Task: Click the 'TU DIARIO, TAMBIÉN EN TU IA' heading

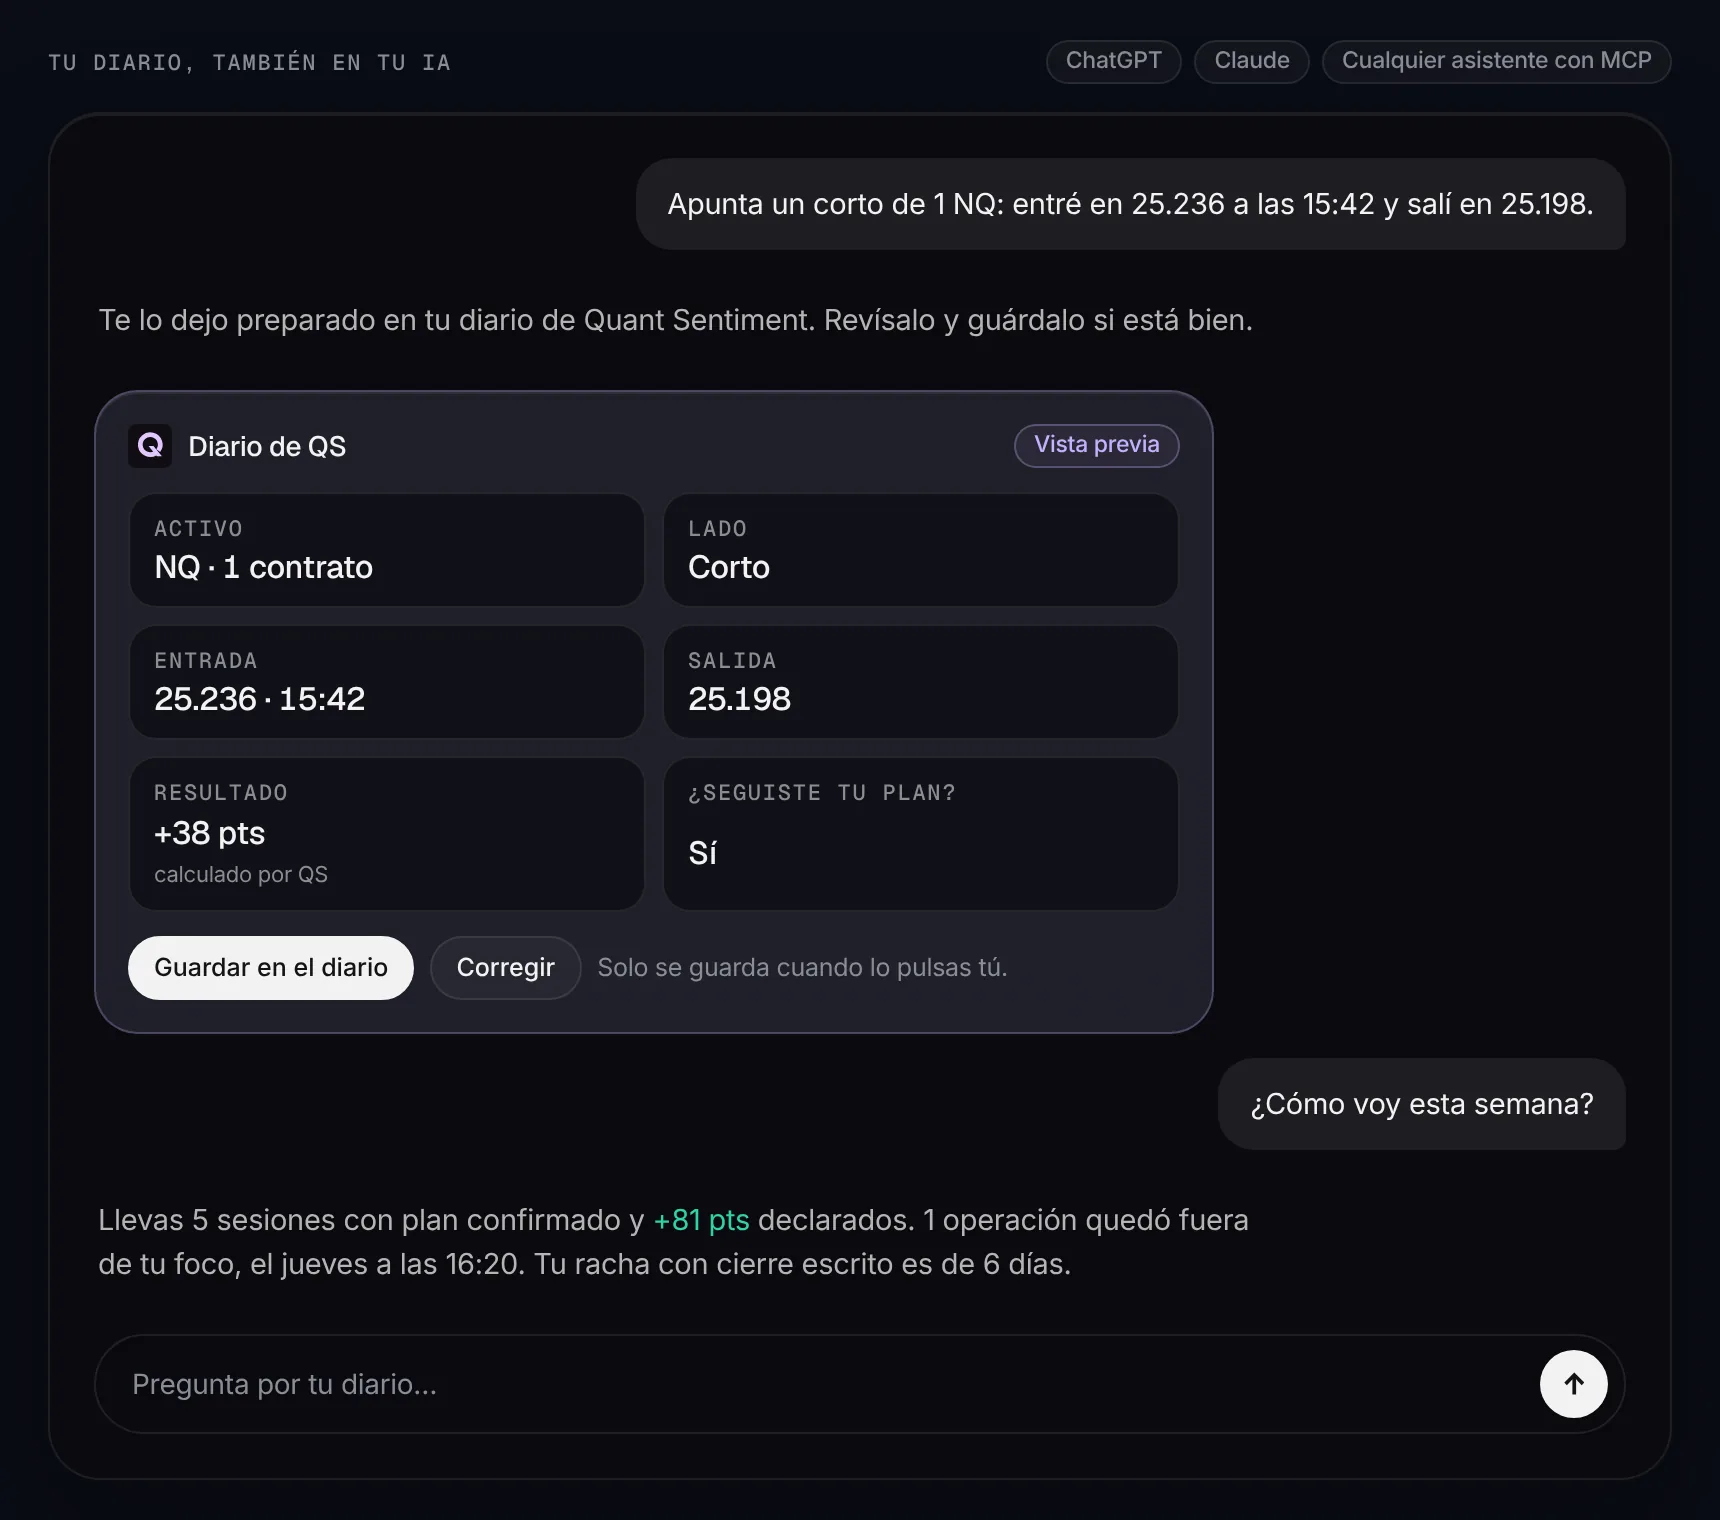Action: 249,63
